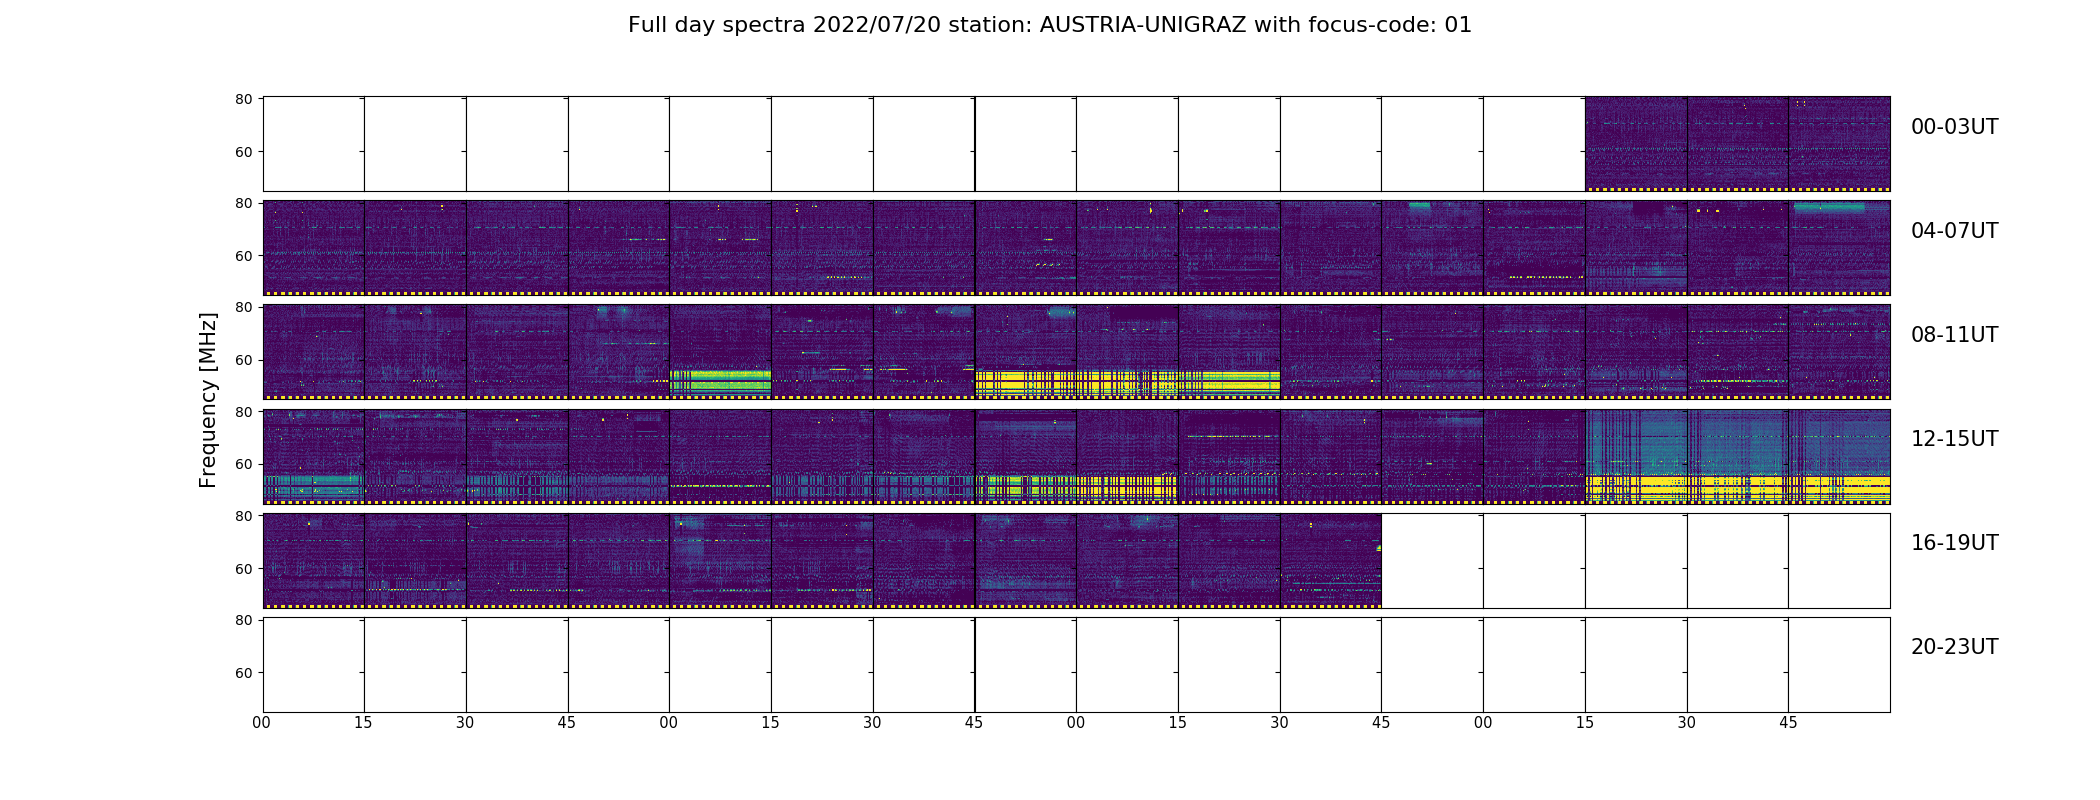Click the 80 tick of the 16-19UT row

(243, 515)
